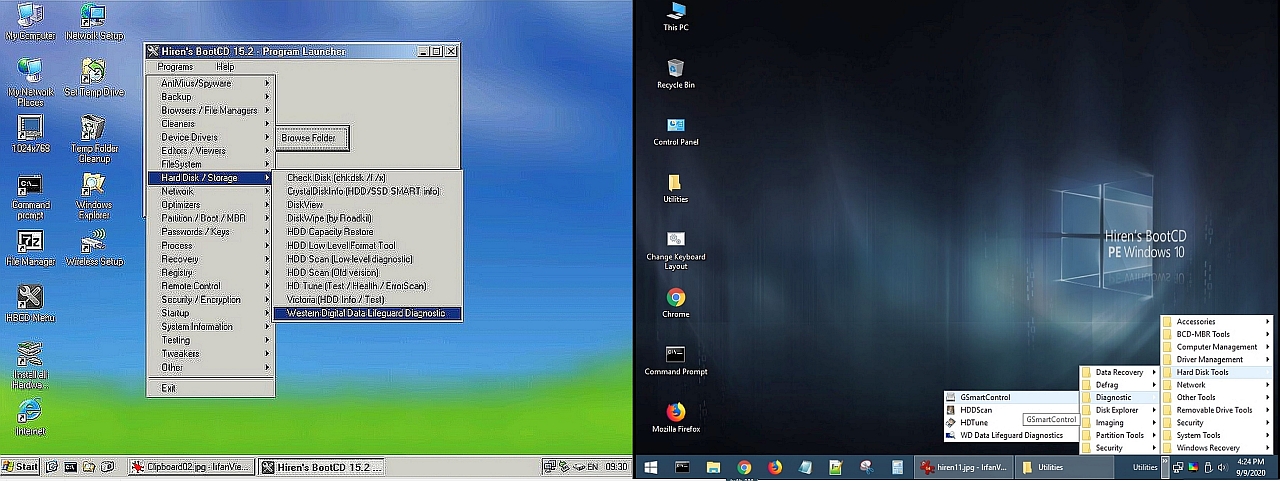Select Victoria (HDD Info / Test)
This screenshot has width=1280, height=481.
pyautogui.click(x=367, y=299)
